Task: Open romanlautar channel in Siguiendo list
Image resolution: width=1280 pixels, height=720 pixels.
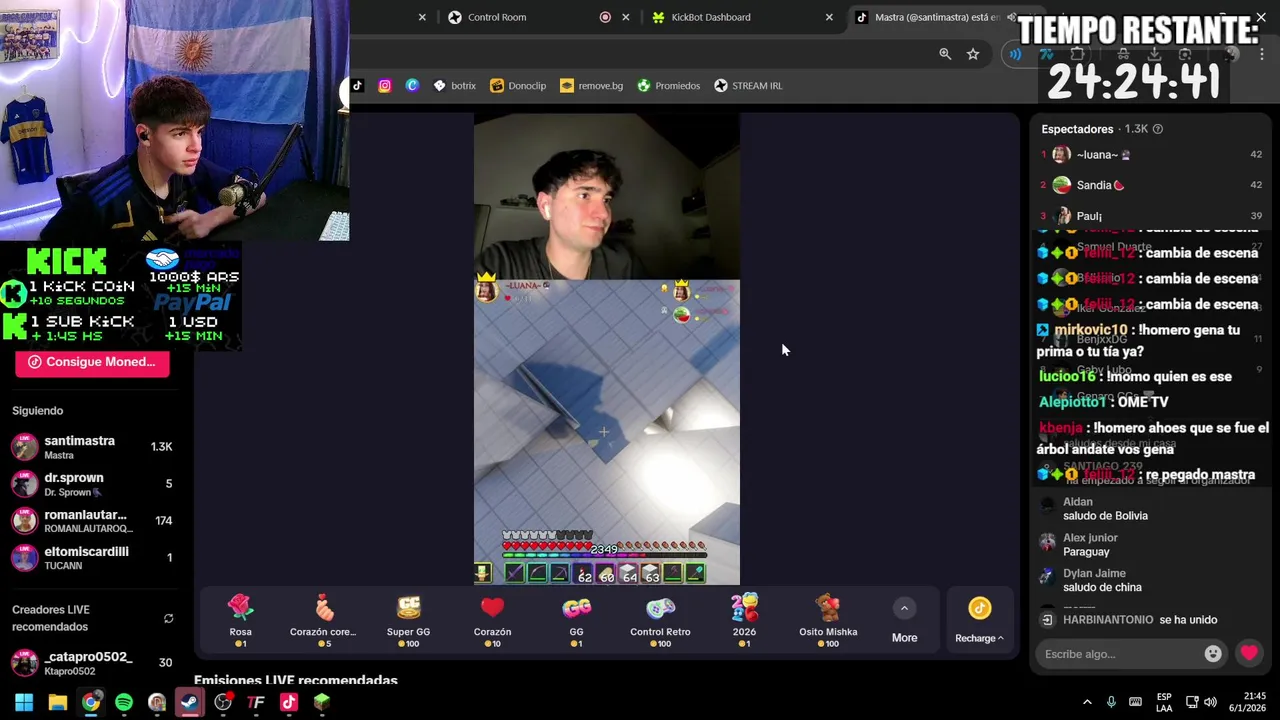Action: [x=92, y=521]
